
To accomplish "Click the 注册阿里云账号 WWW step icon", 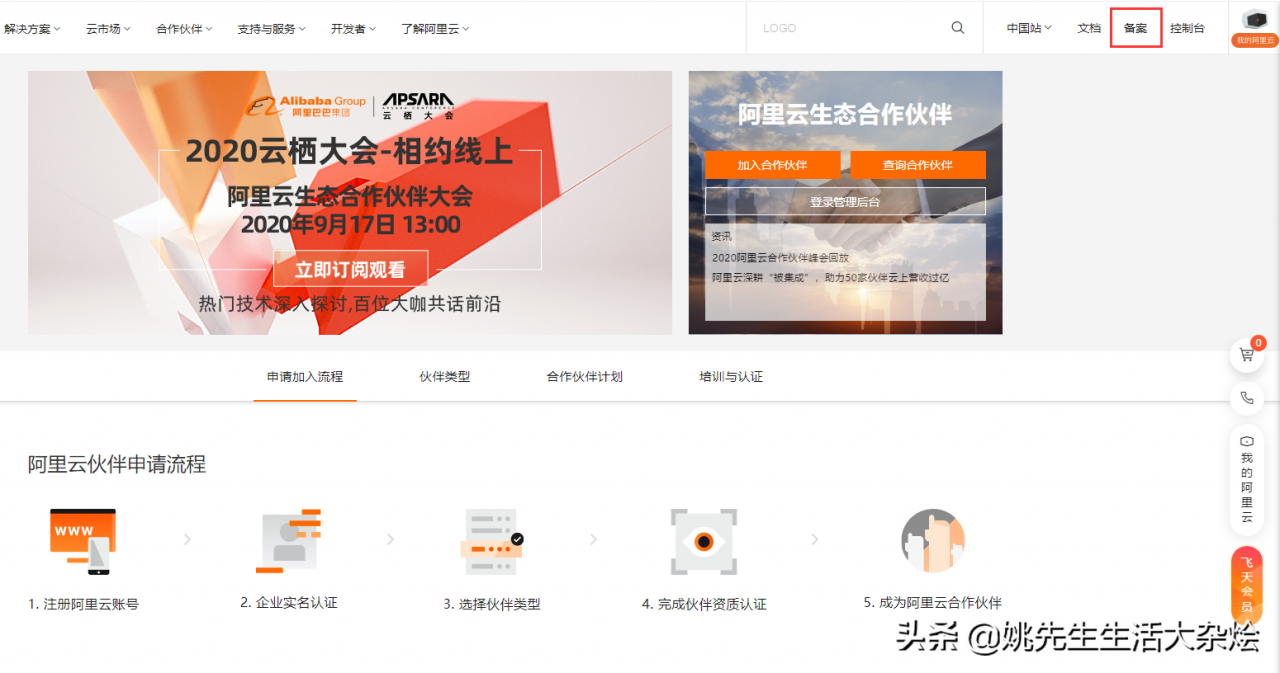I will point(82,541).
